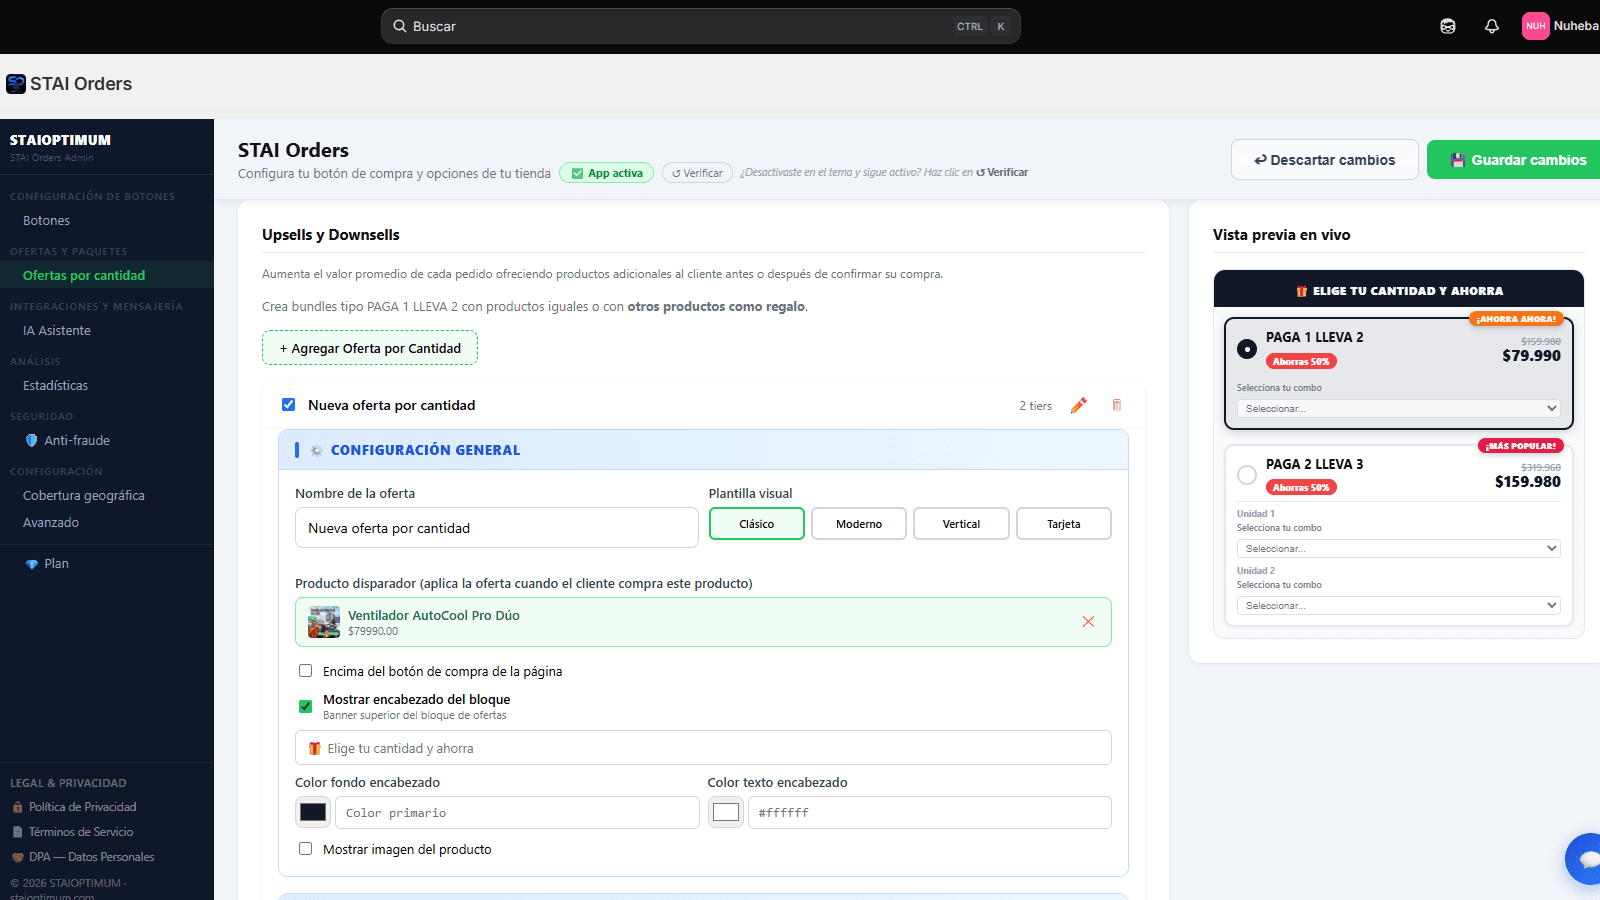Remove Ventilador AutoCool Pro Dúo trigger product
This screenshot has height=900, width=1600.
pyautogui.click(x=1088, y=622)
